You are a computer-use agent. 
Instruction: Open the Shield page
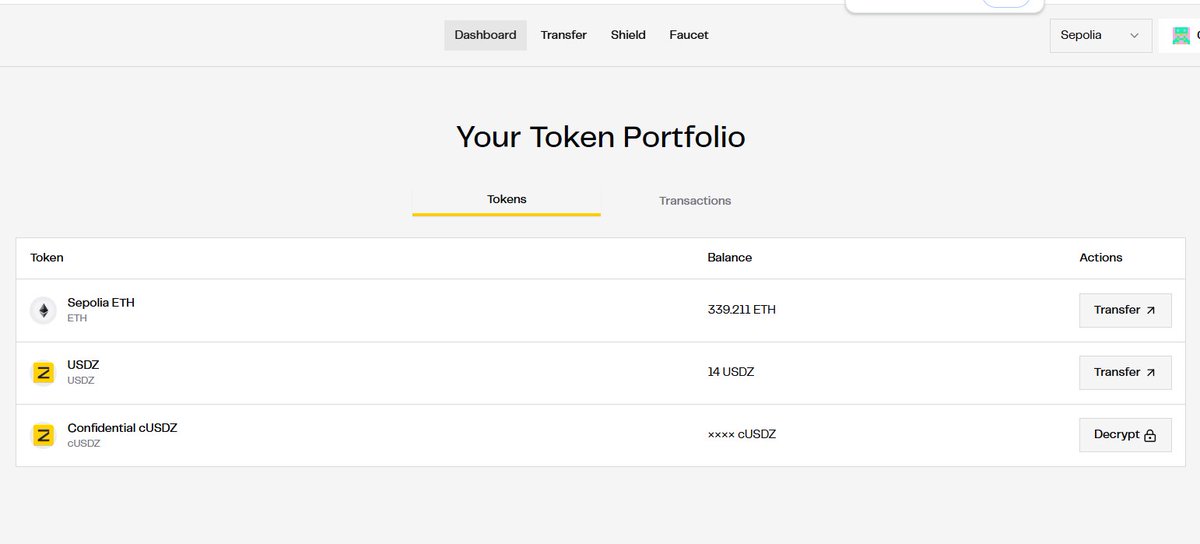(x=628, y=35)
